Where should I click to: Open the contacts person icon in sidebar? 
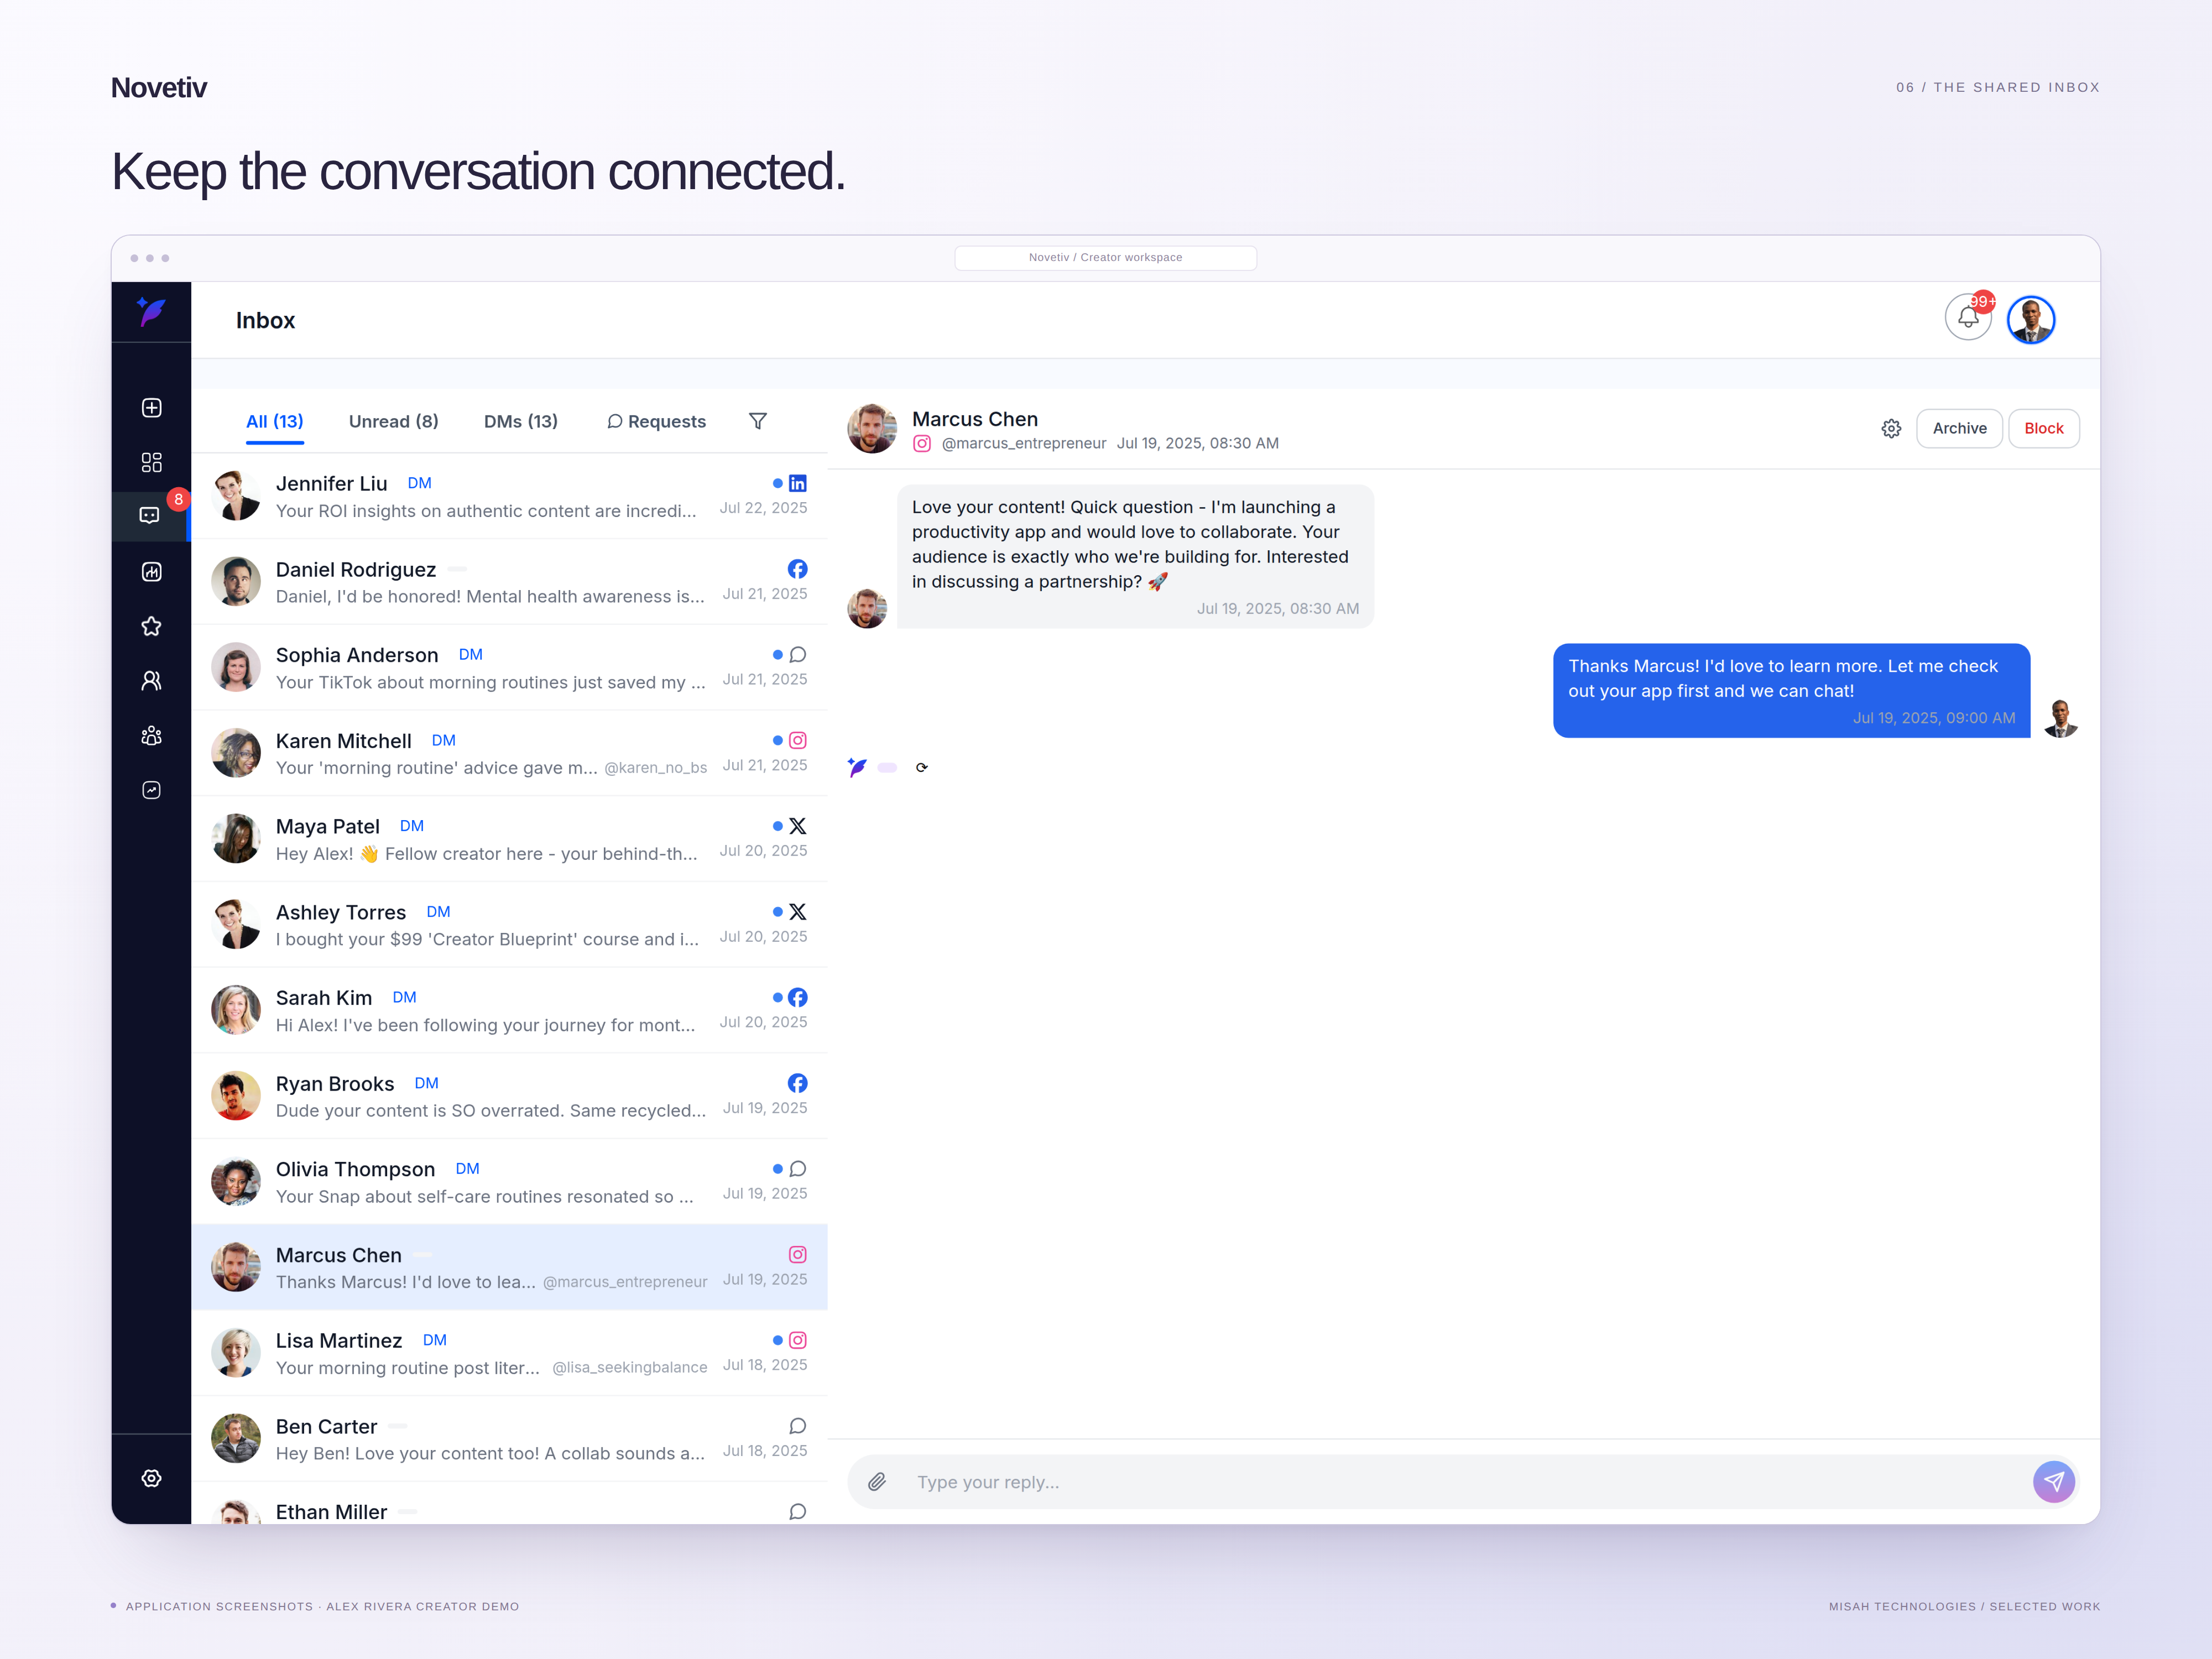151,681
